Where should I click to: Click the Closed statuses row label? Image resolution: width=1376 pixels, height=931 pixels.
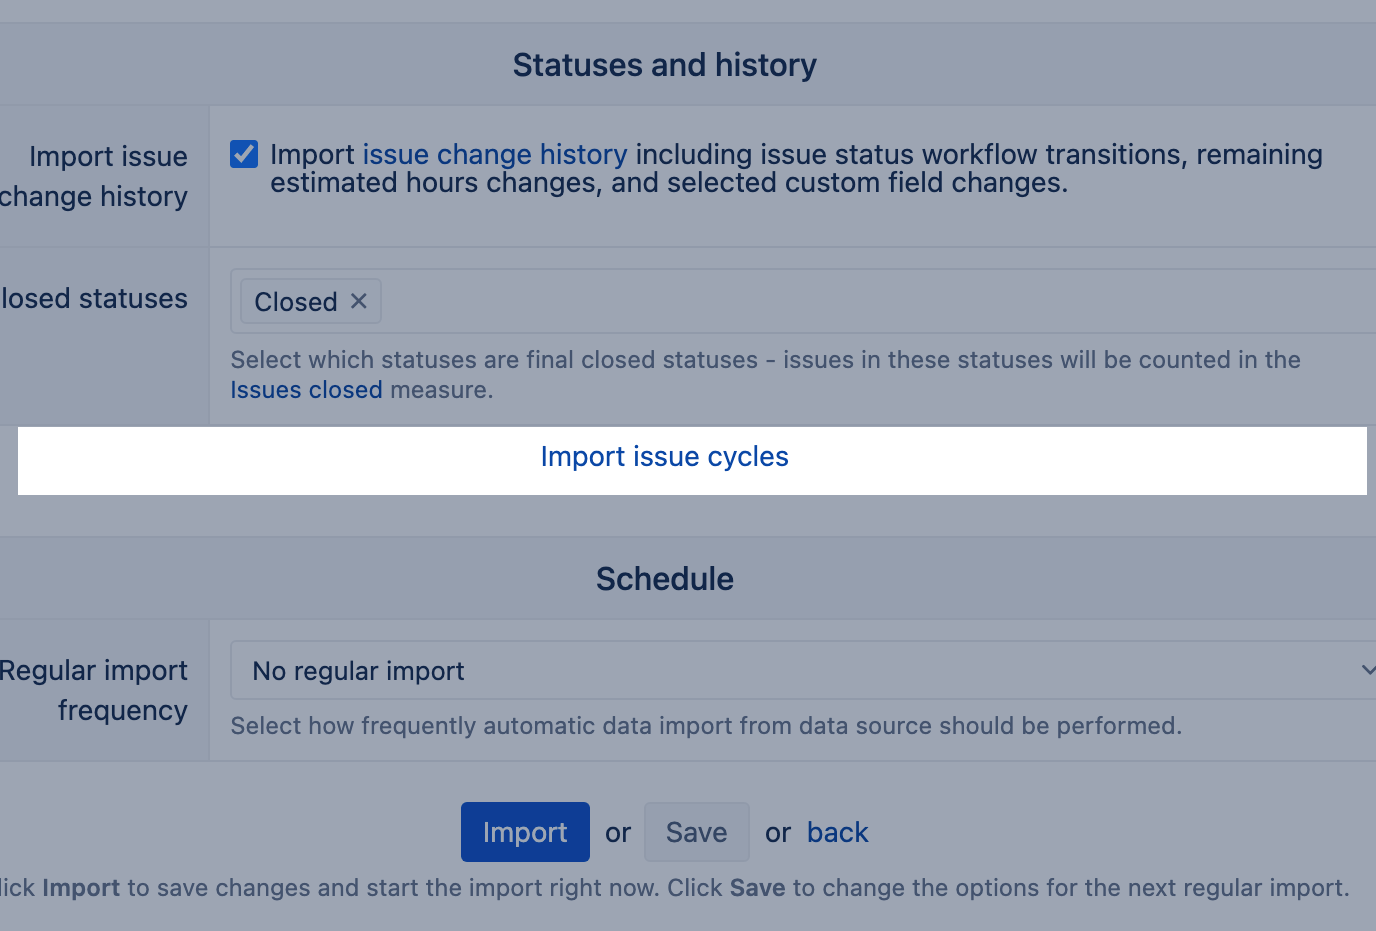tap(95, 299)
